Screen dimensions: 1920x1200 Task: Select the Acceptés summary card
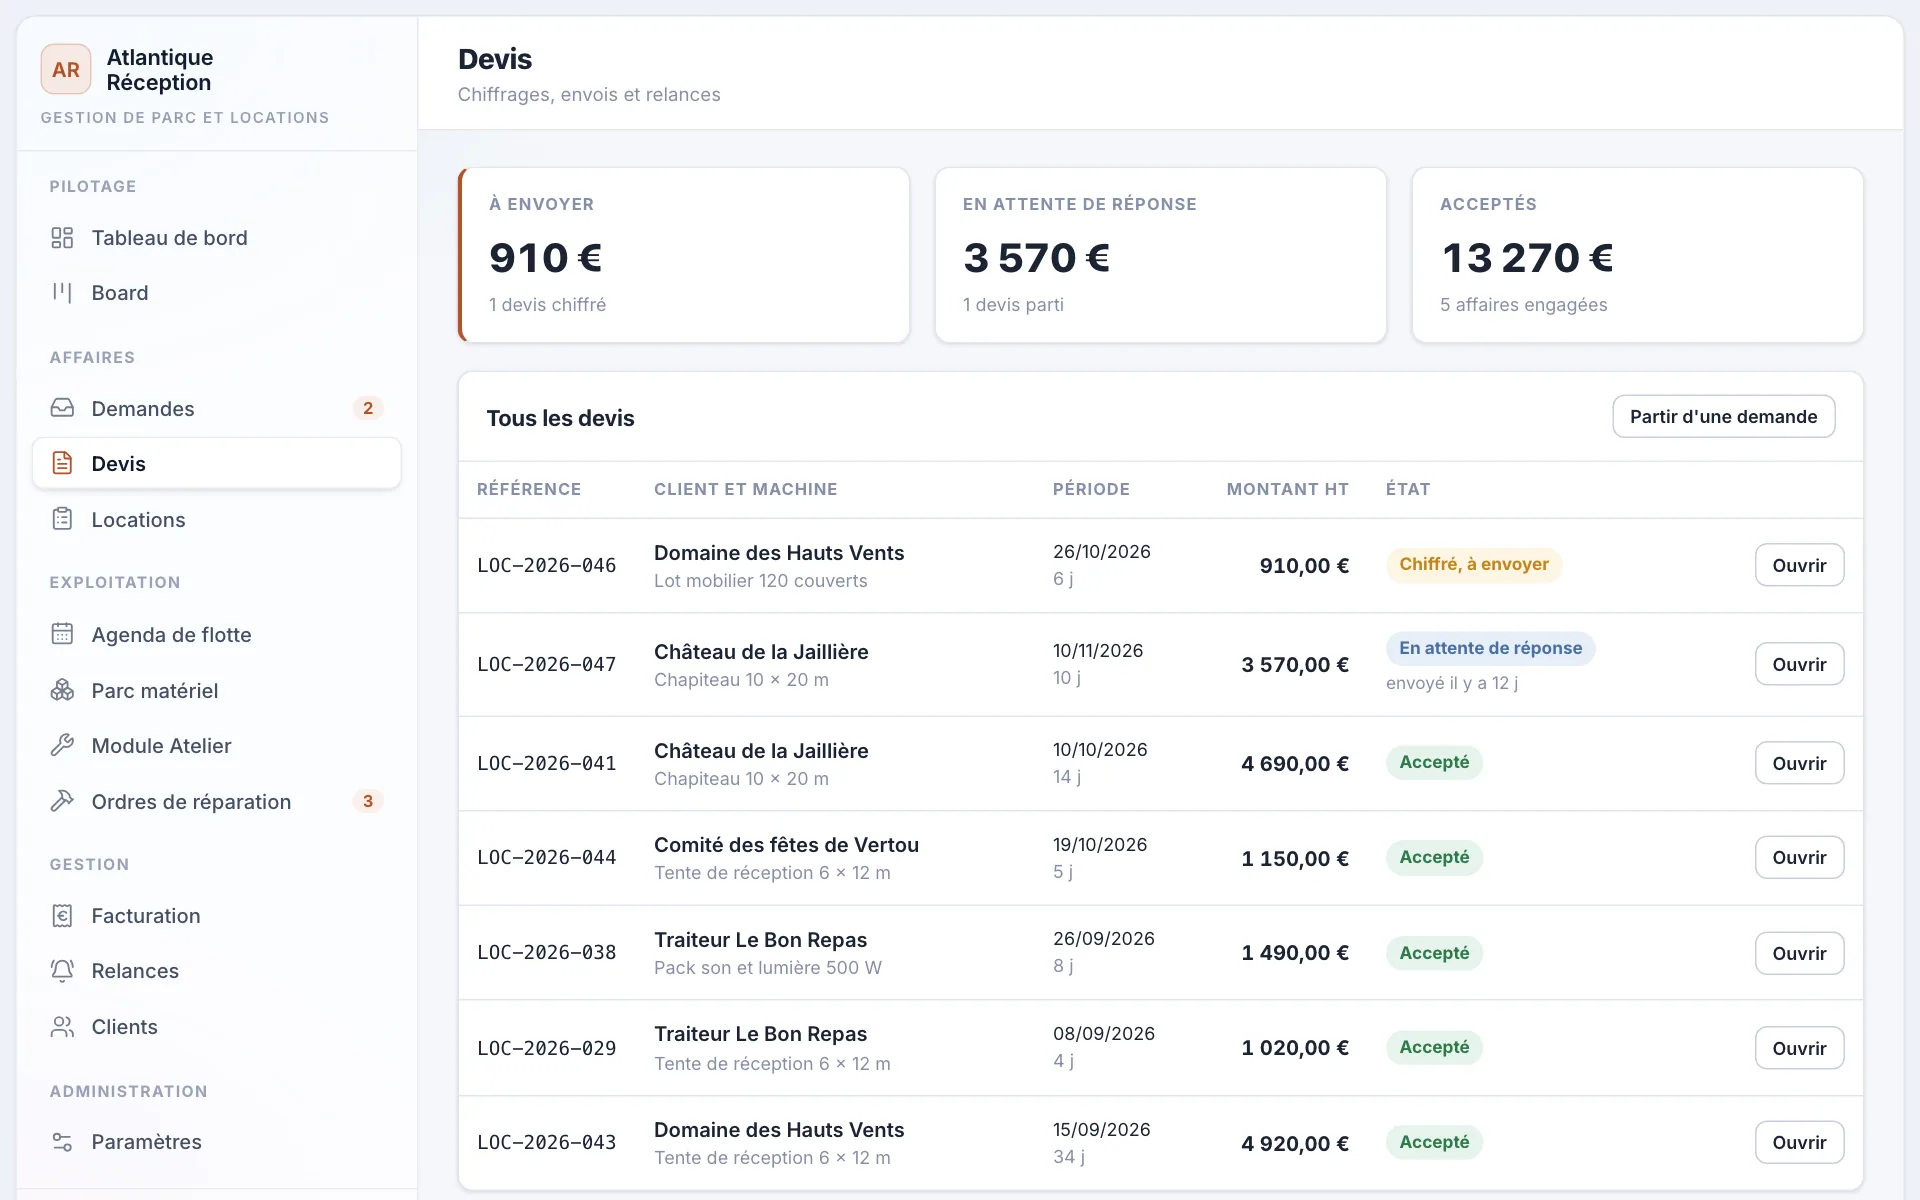(1637, 255)
